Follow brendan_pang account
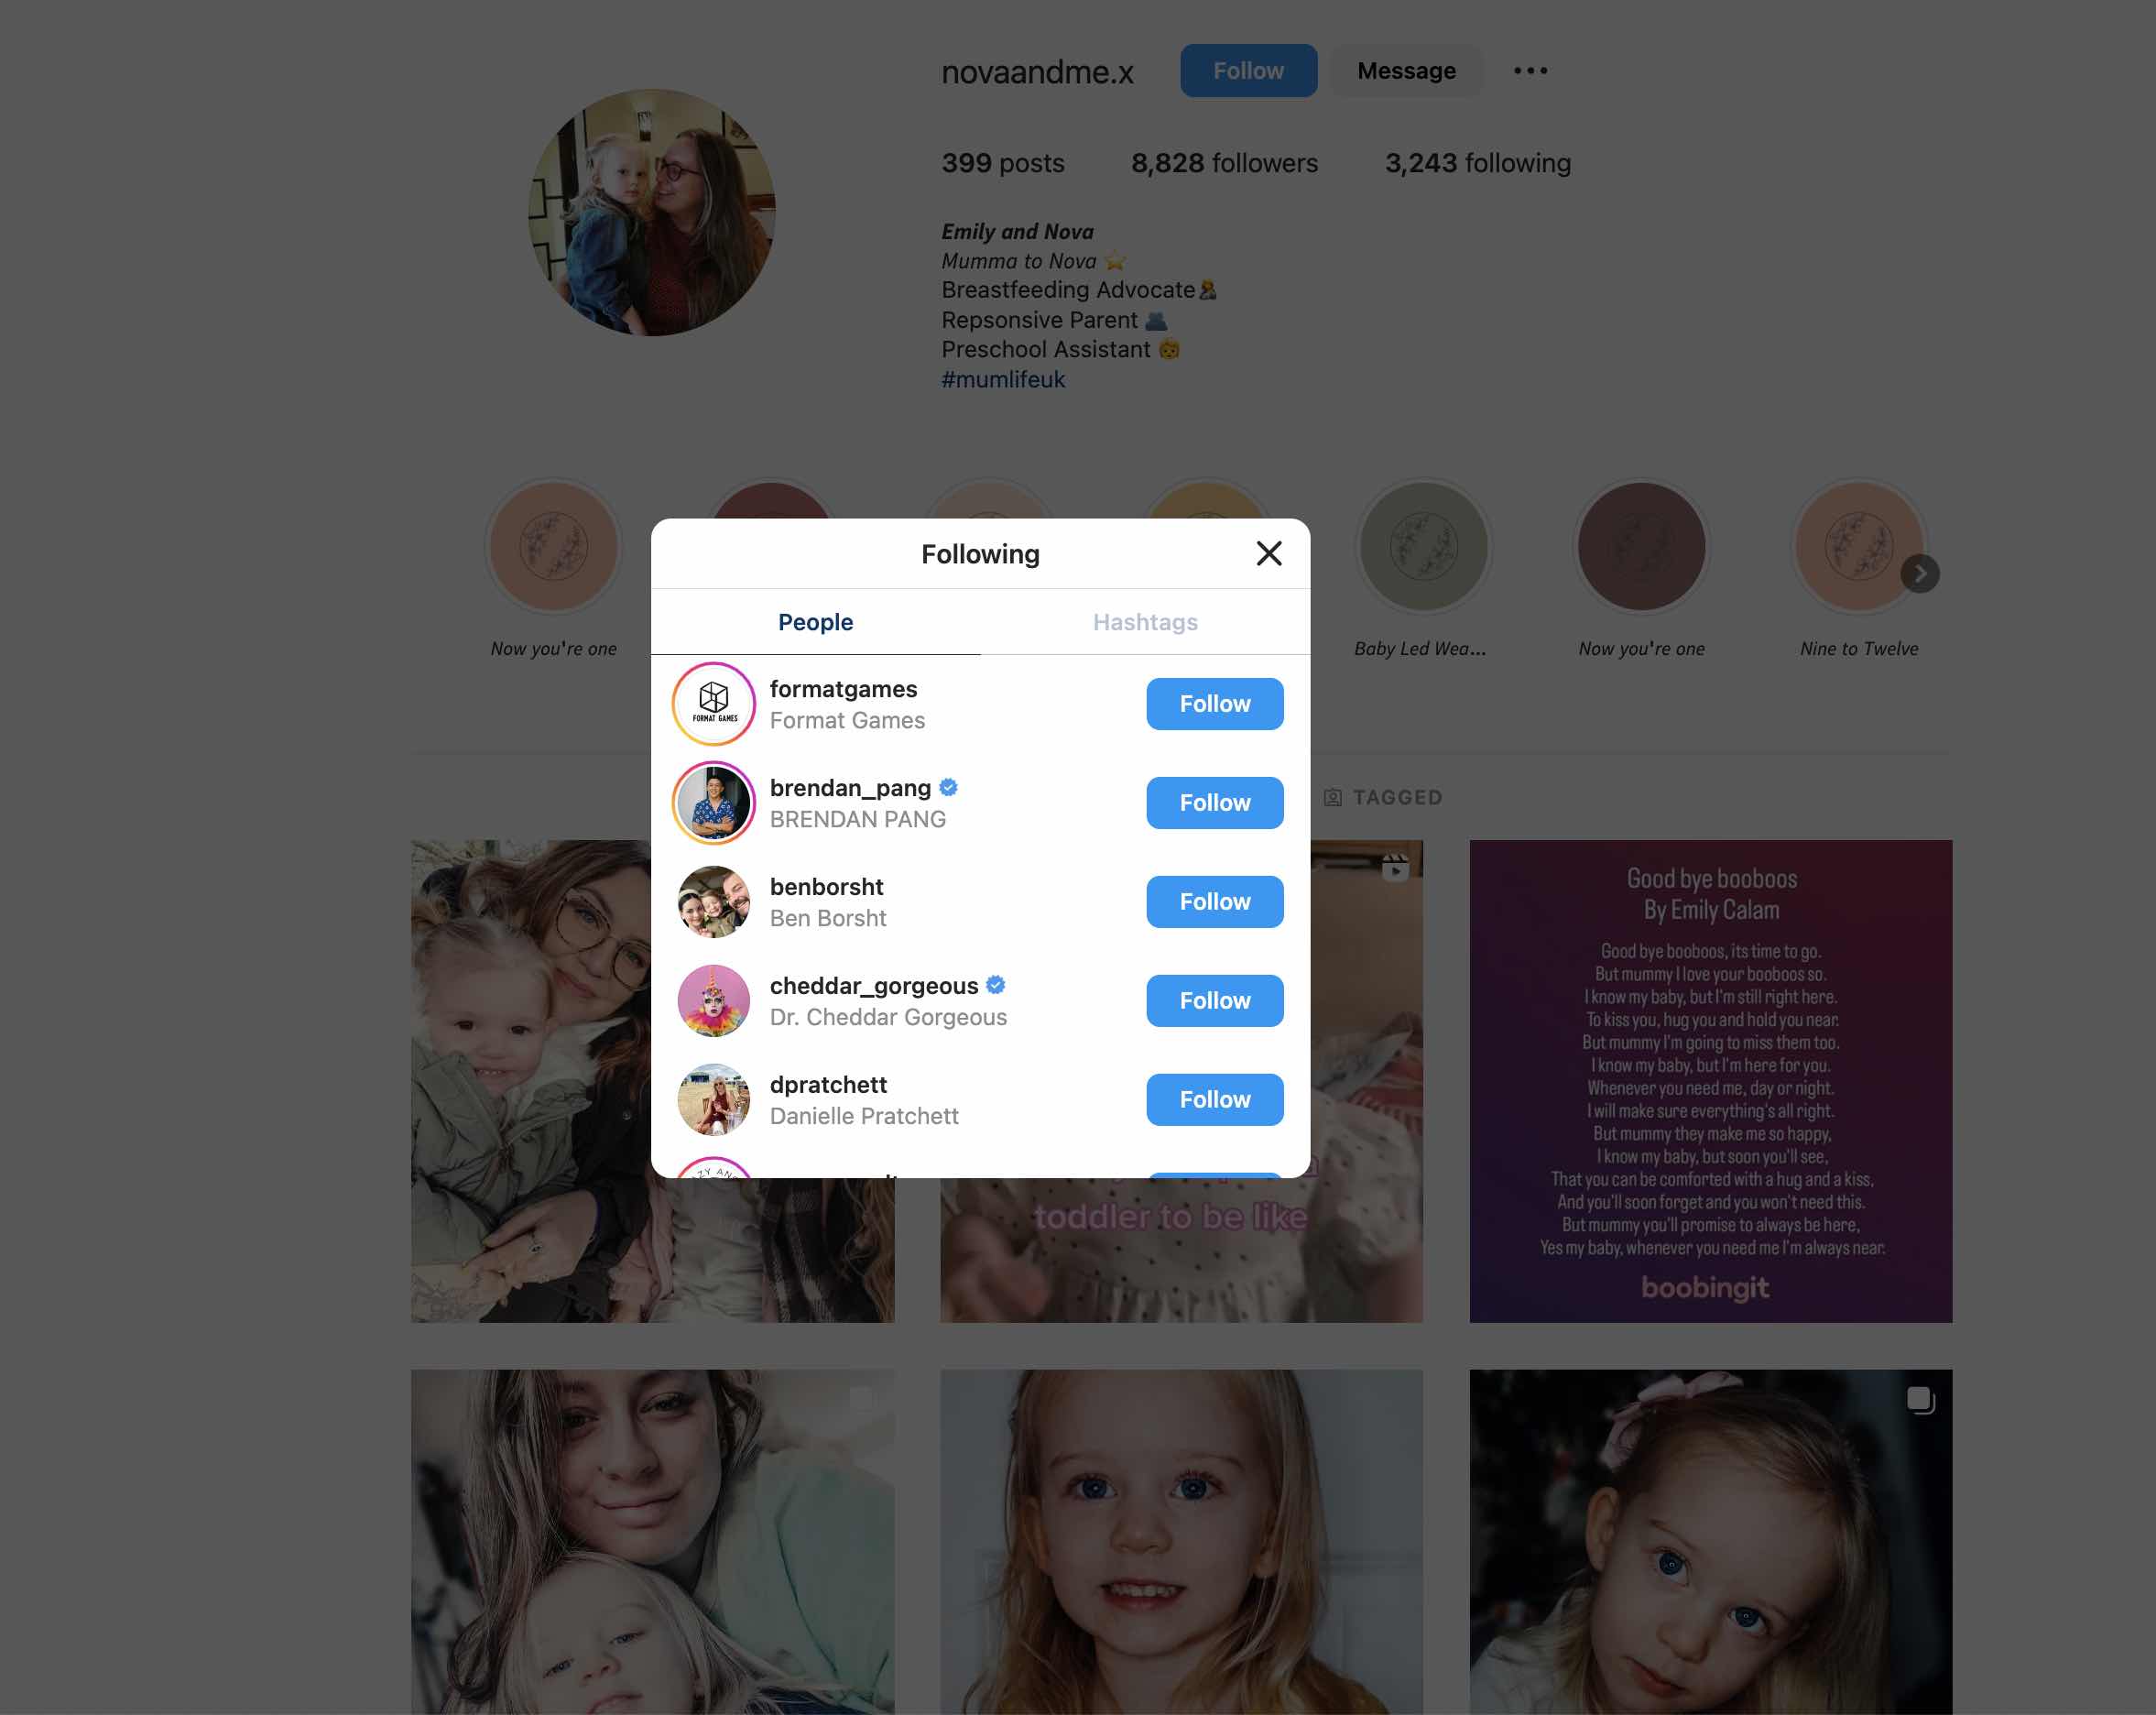2156x1715 pixels. pos(1213,802)
